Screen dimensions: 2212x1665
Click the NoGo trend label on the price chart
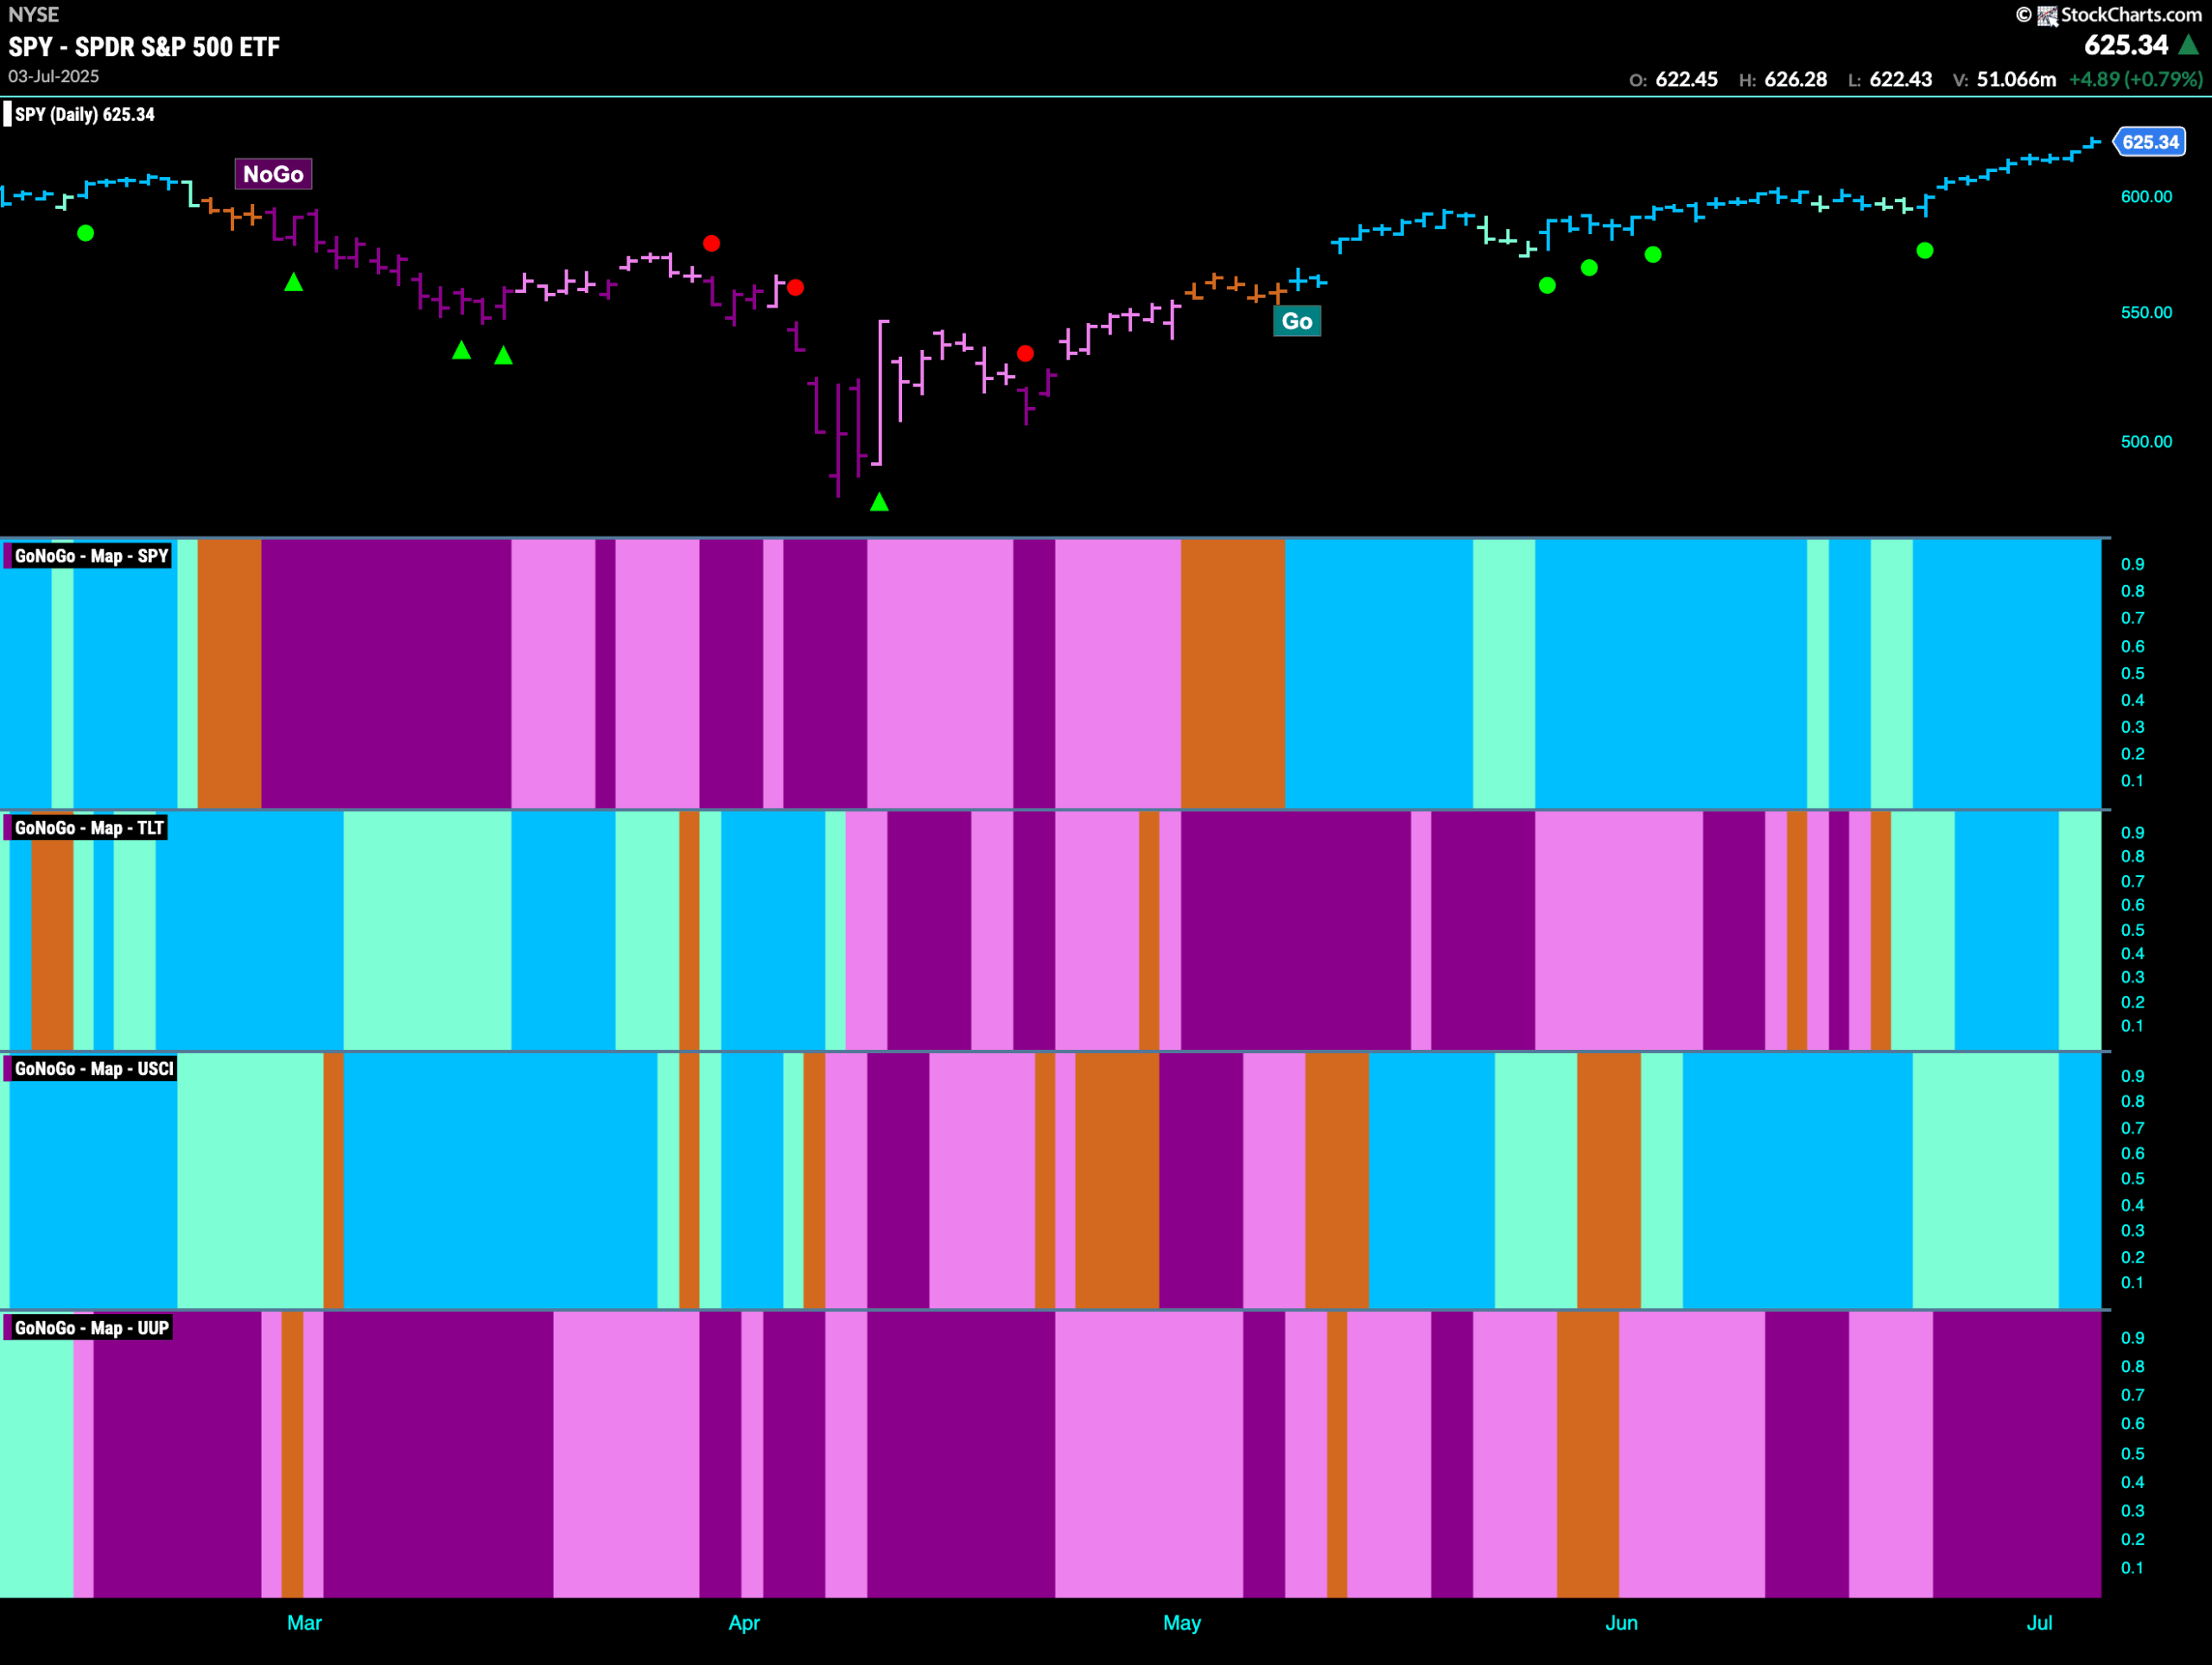point(273,174)
